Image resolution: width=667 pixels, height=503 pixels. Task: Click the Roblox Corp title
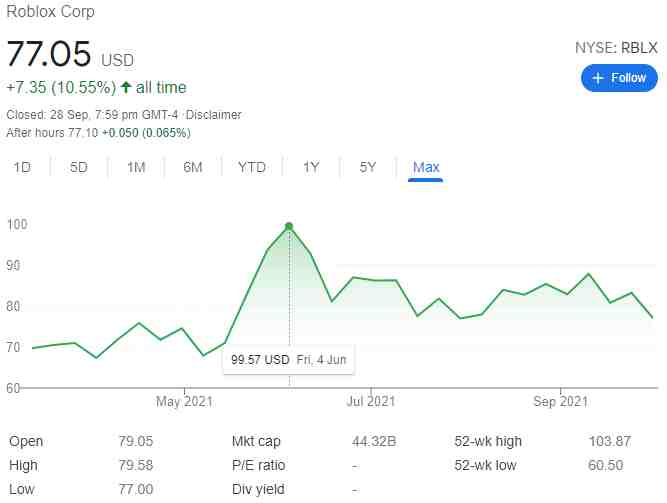tap(51, 11)
